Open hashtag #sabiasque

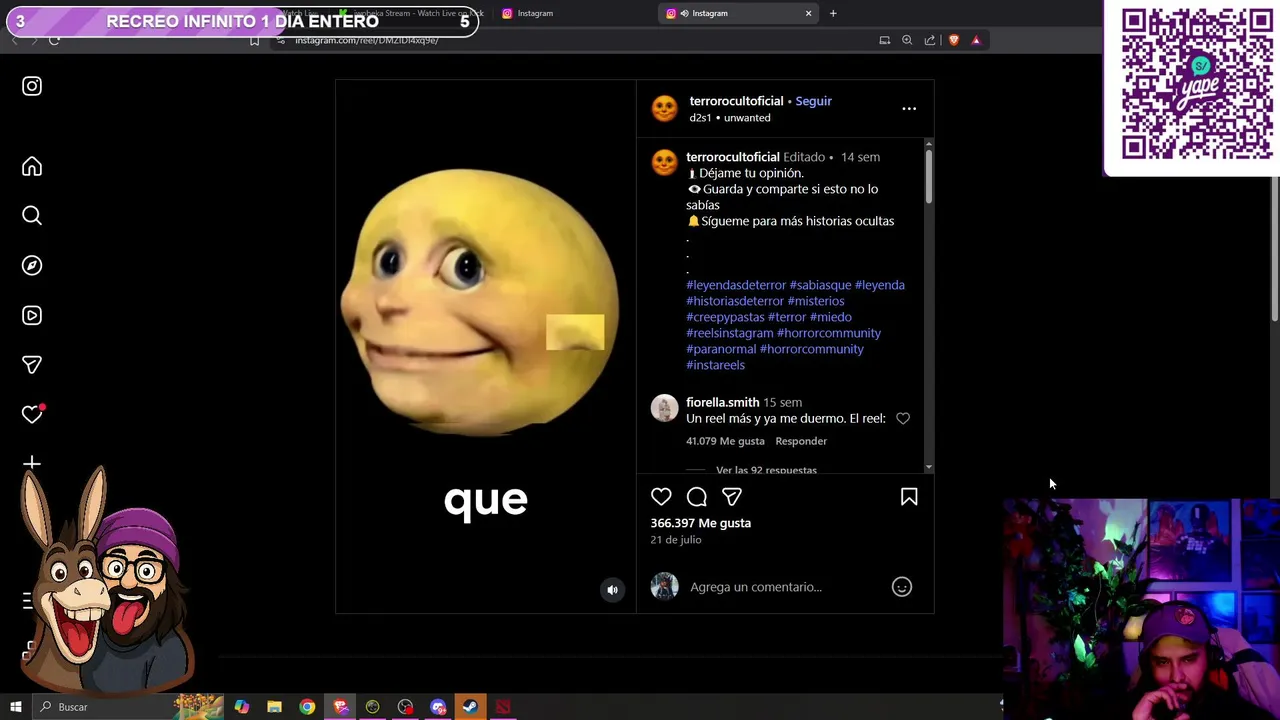[x=820, y=285]
